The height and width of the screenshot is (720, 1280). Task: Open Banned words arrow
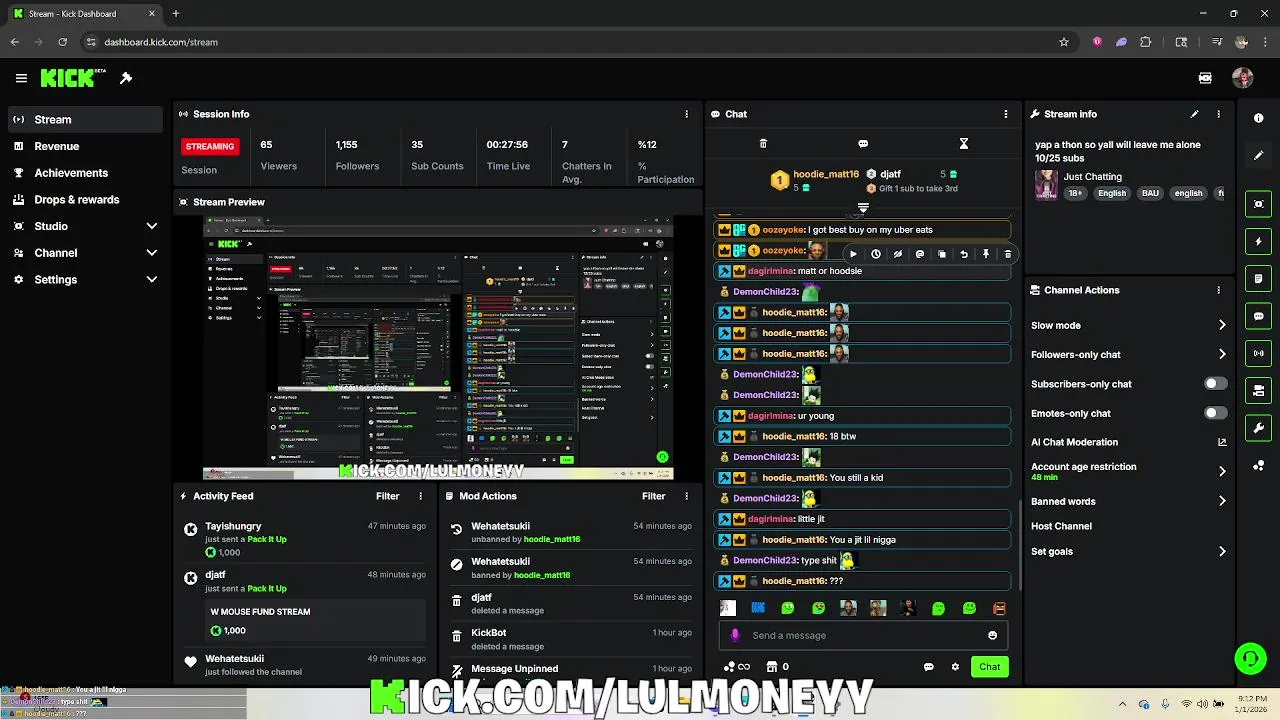point(1222,501)
